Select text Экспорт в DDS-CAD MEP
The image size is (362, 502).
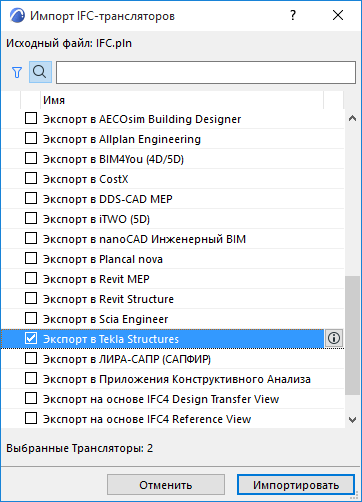(x=108, y=199)
